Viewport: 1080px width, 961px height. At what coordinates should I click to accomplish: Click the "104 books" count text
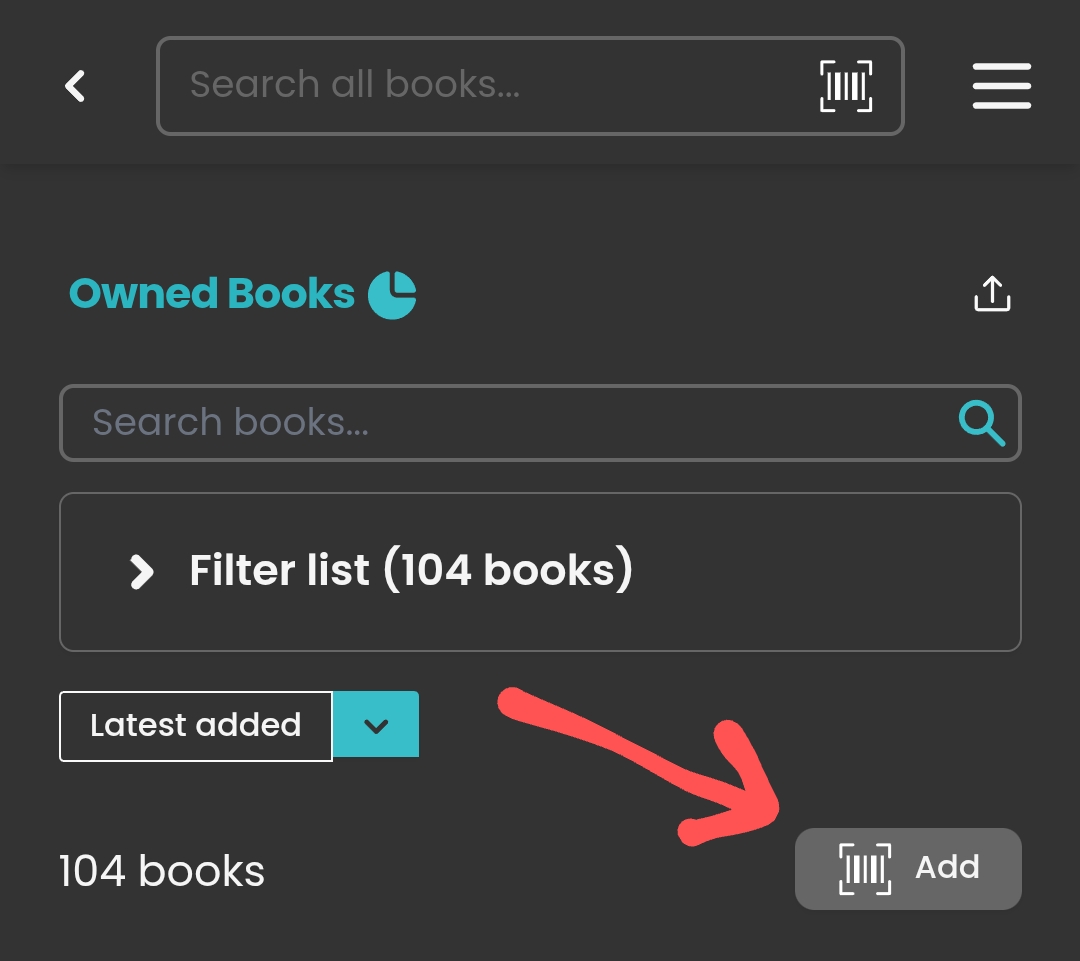162,871
